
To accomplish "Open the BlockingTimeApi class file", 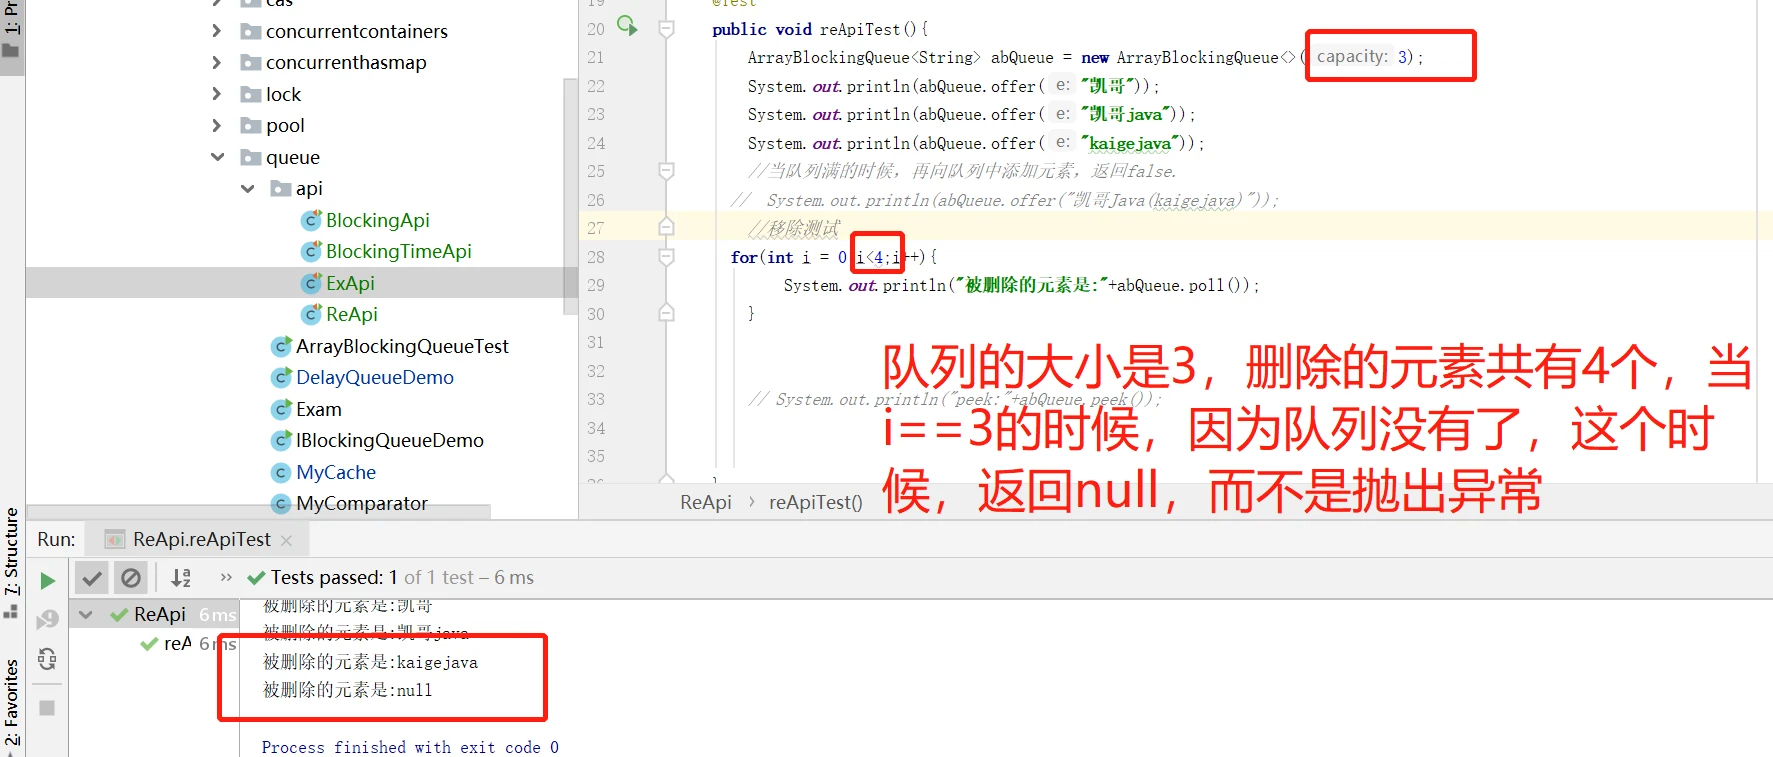I will tap(398, 251).
